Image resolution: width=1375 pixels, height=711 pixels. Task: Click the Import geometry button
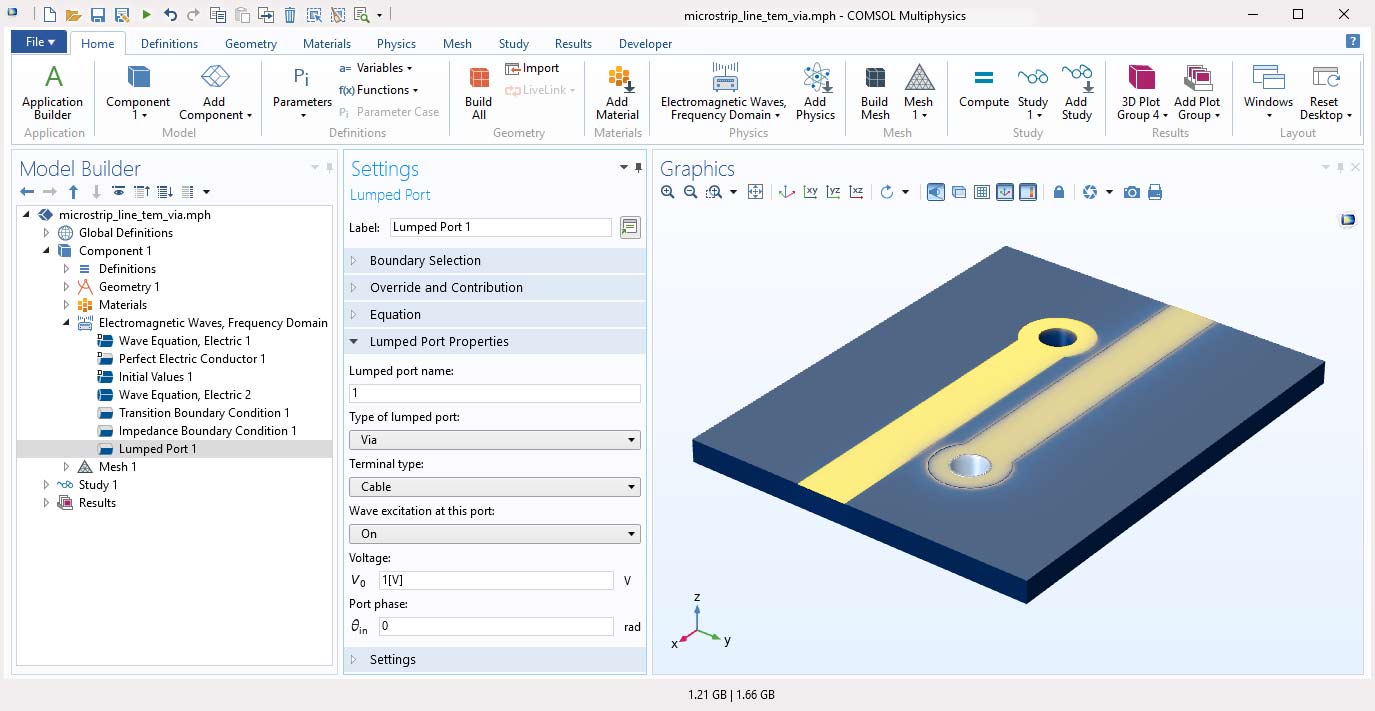coord(532,68)
